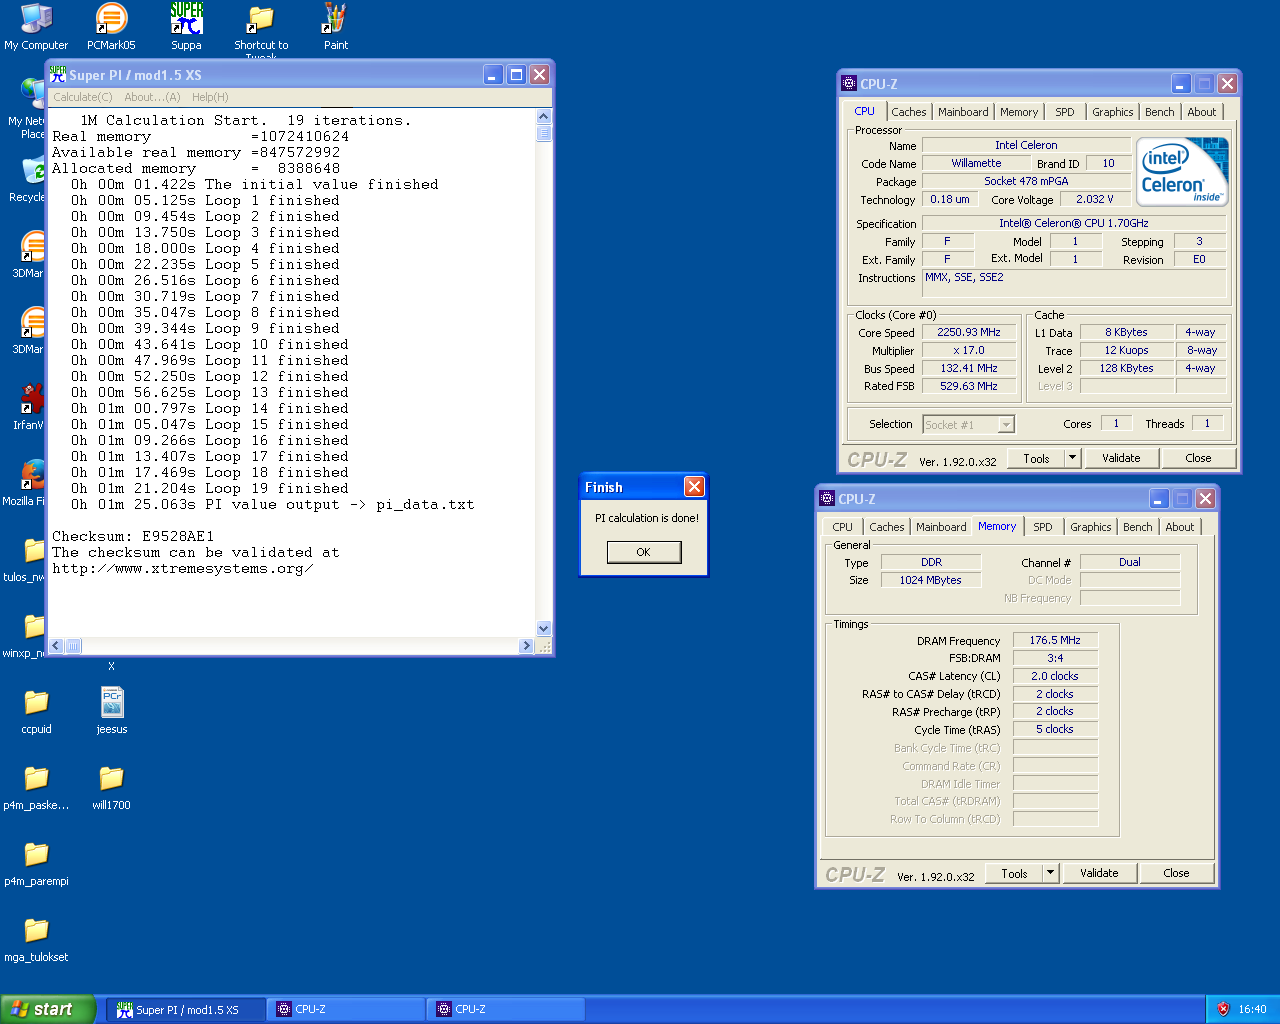Click the xtremesystems.org URL text
This screenshot has height=1024, width=1280.
[x=182, y=569]
